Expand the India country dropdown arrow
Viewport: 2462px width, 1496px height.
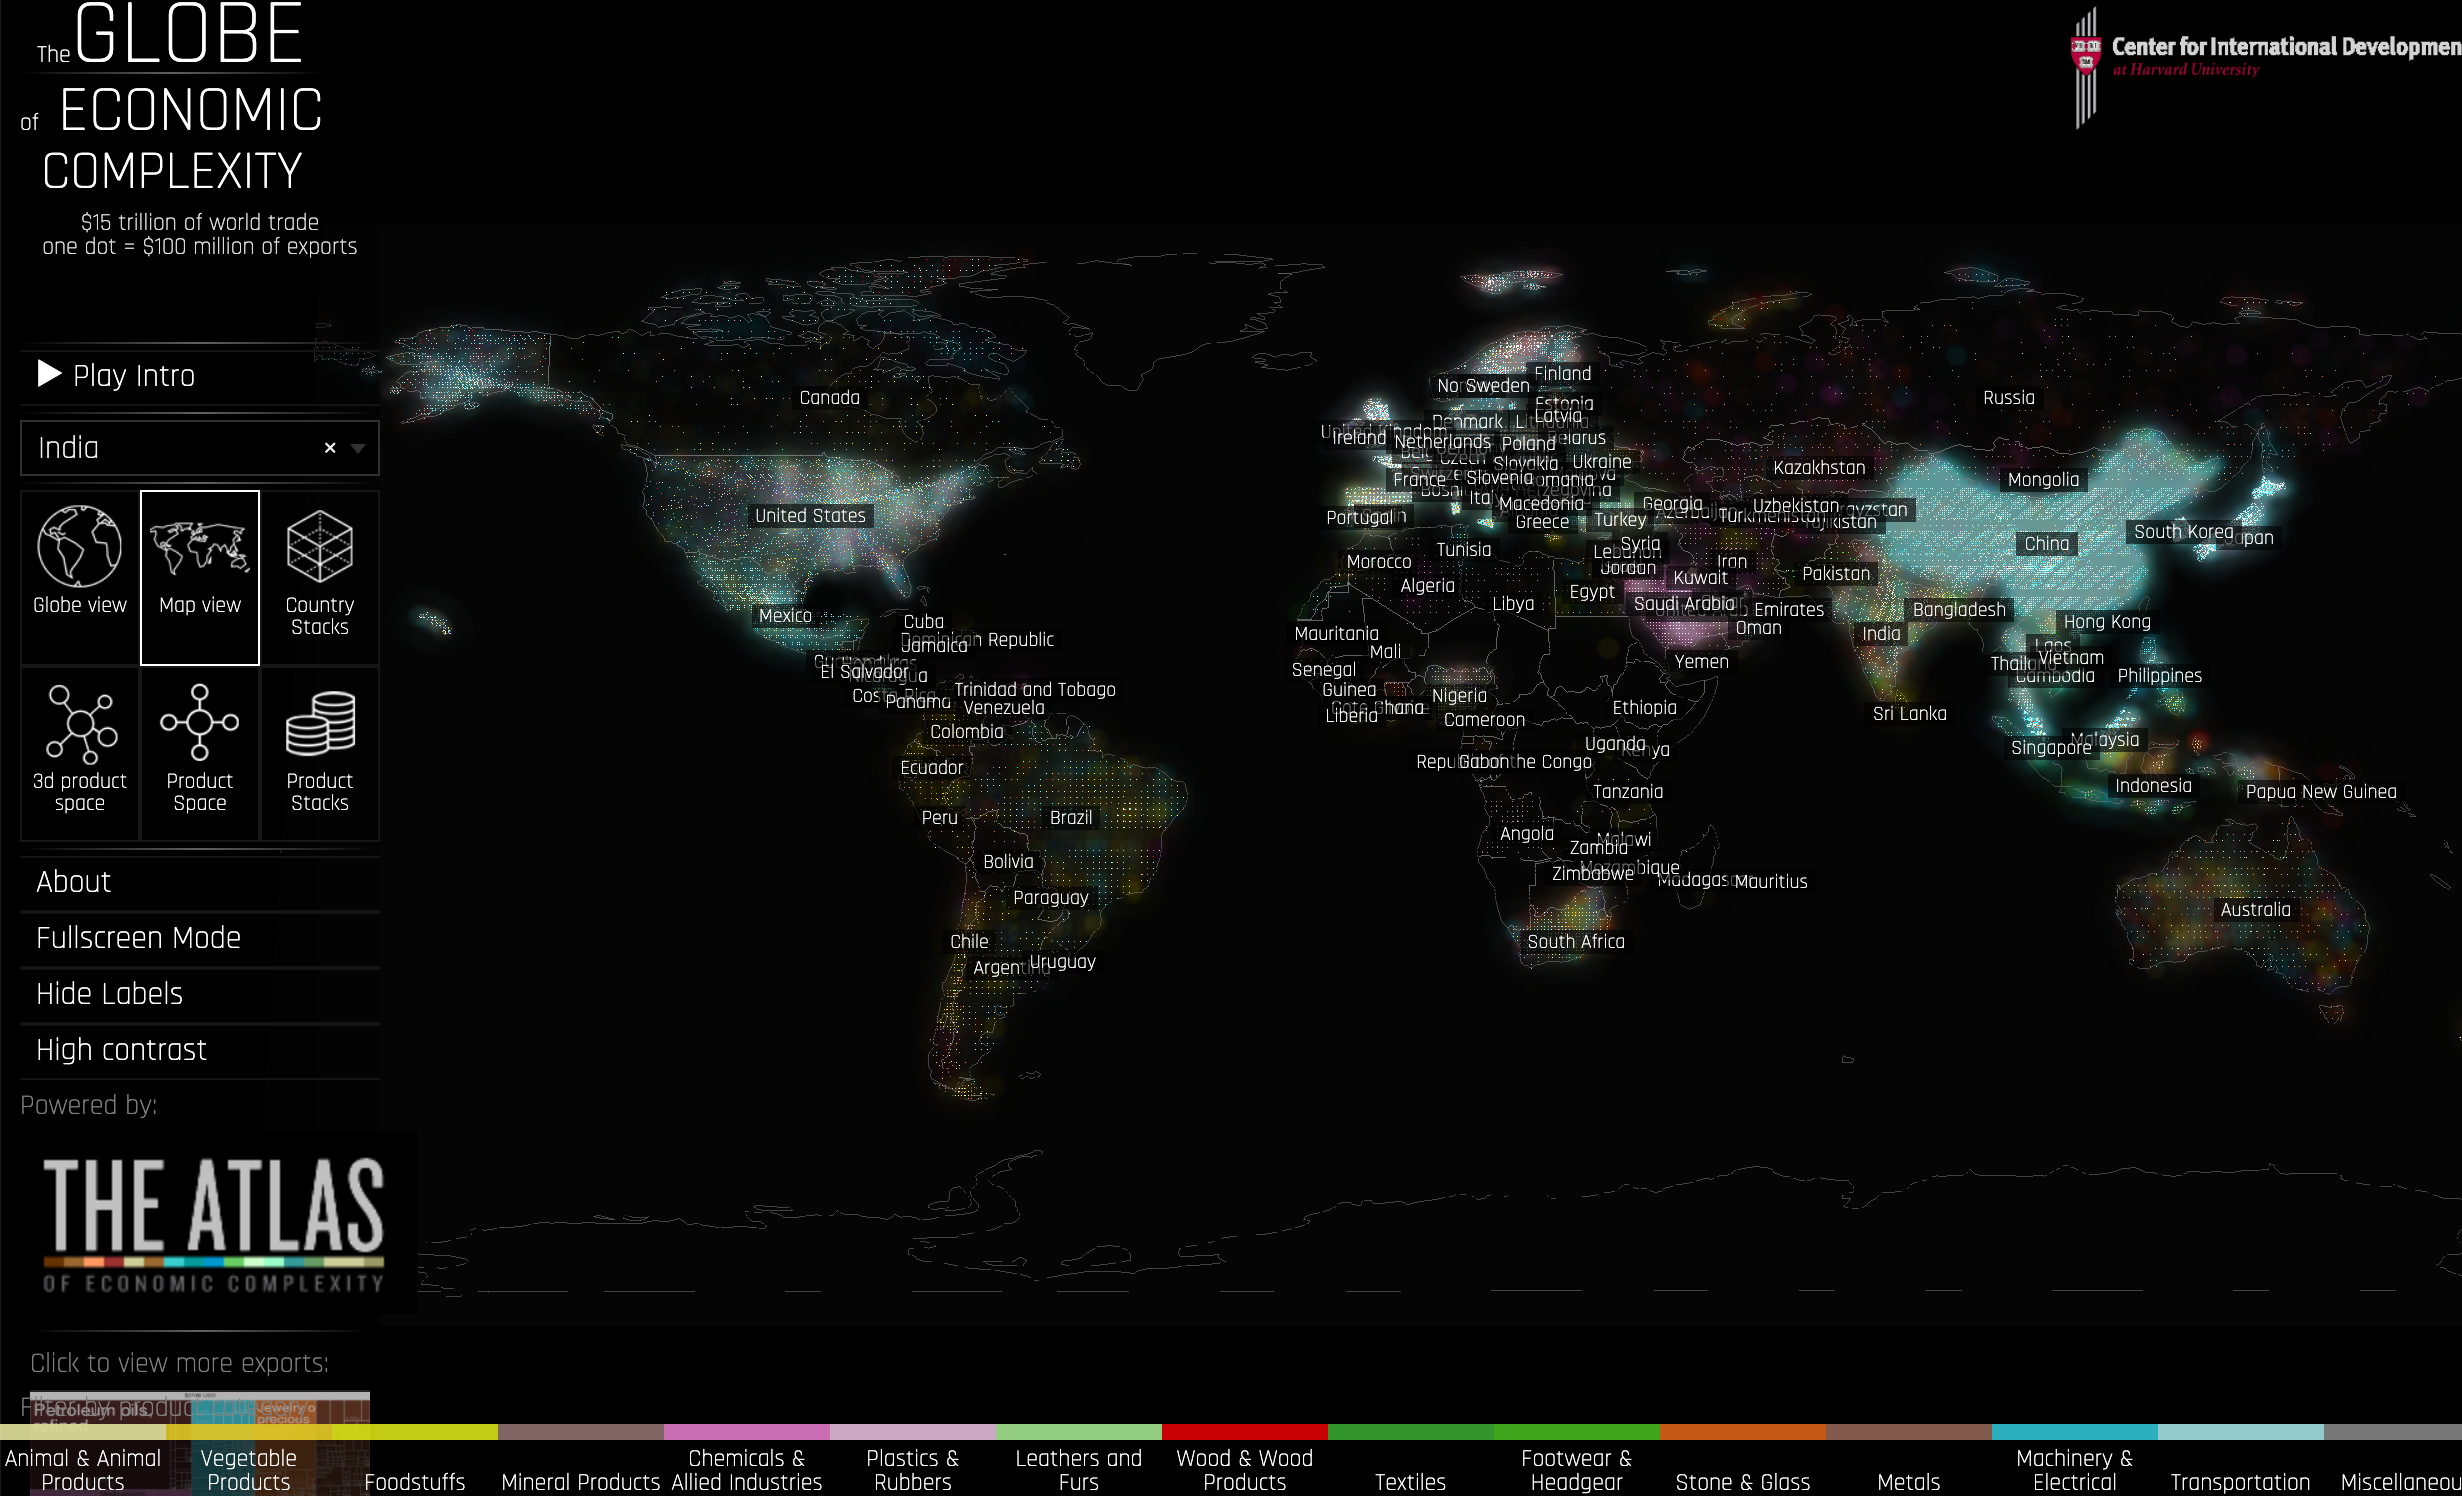point(358,449)
